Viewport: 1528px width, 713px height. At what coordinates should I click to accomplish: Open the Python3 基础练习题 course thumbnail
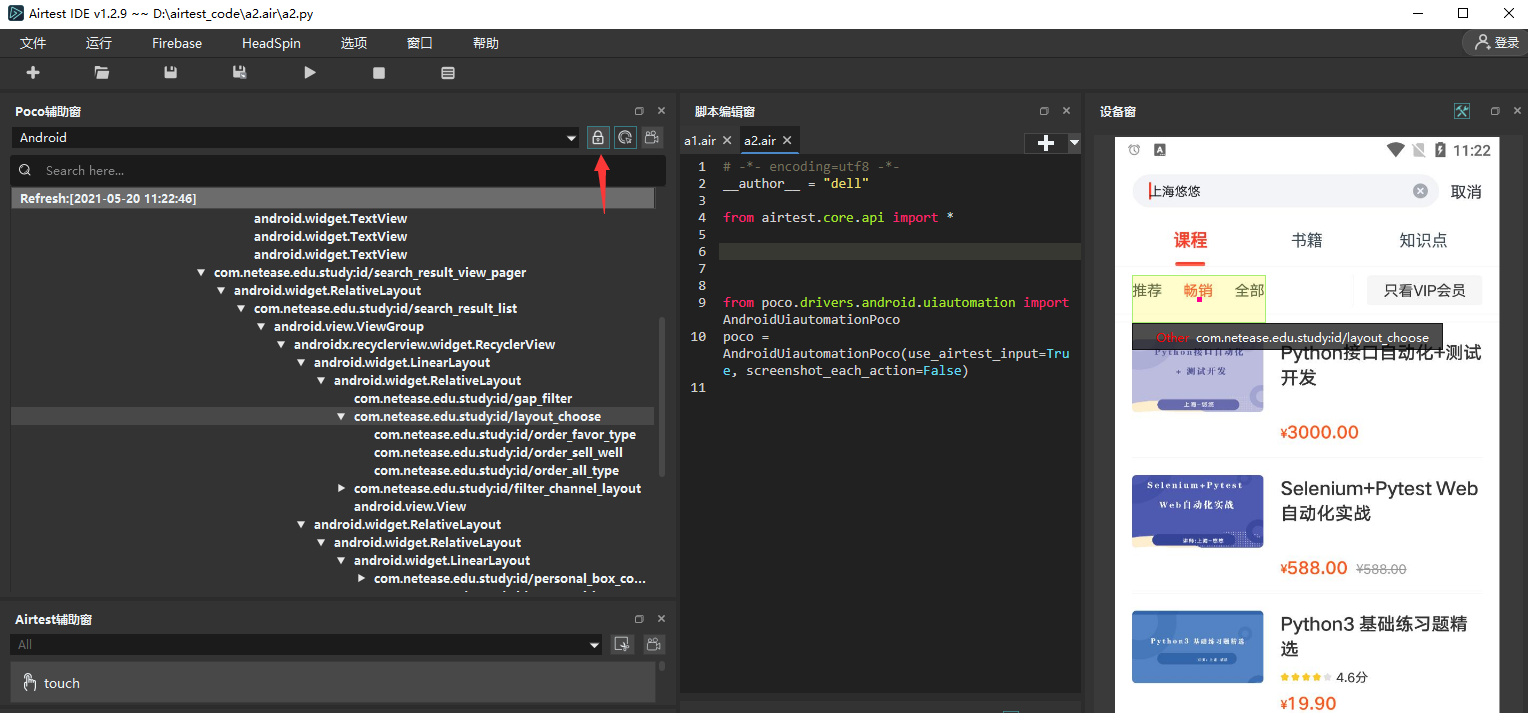pos(1197,647)
